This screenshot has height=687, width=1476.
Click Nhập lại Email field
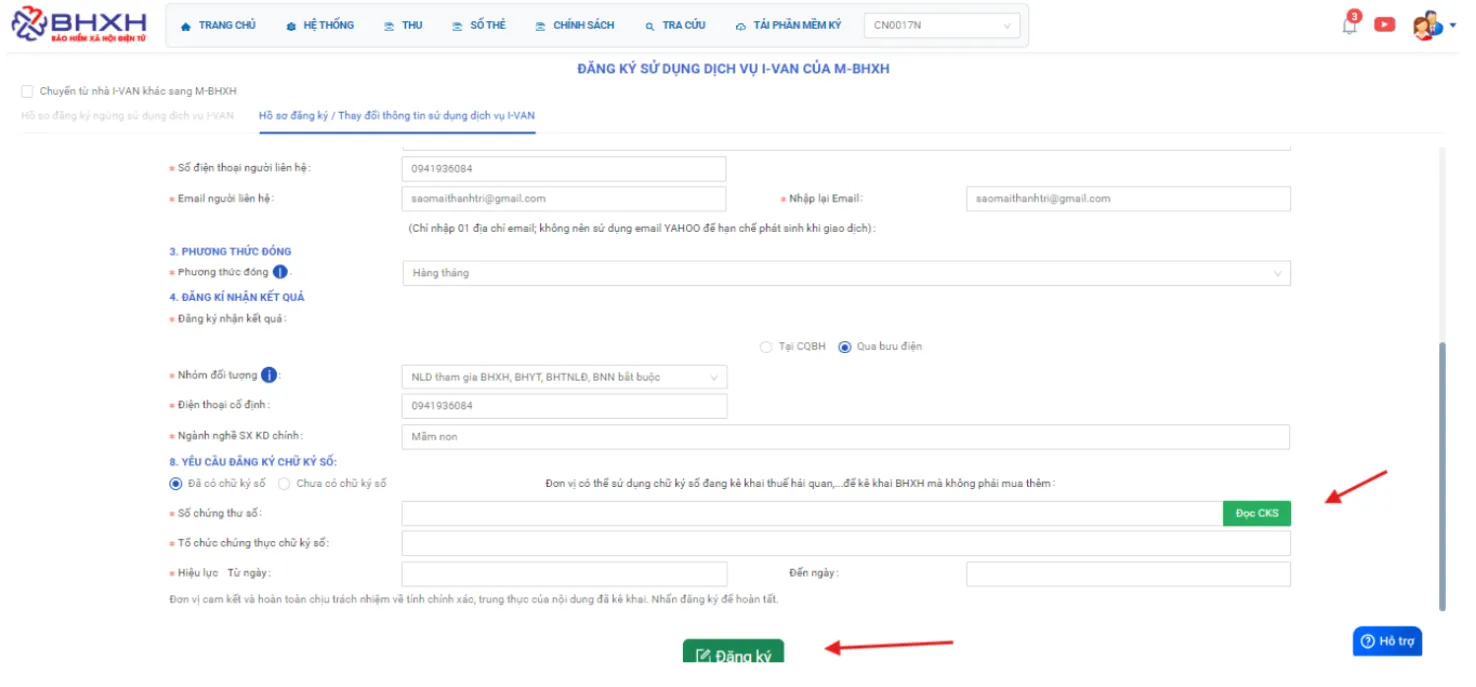click(x=1128, y=199)
